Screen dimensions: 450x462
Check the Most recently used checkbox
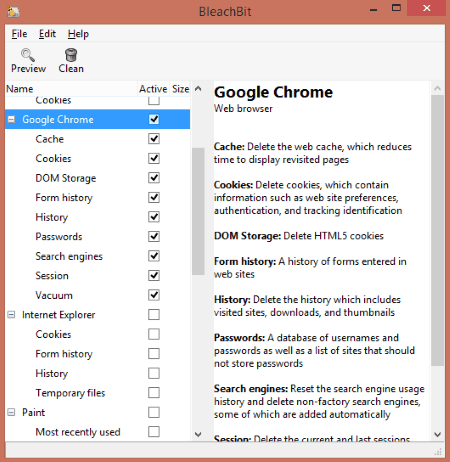point(154,432)
